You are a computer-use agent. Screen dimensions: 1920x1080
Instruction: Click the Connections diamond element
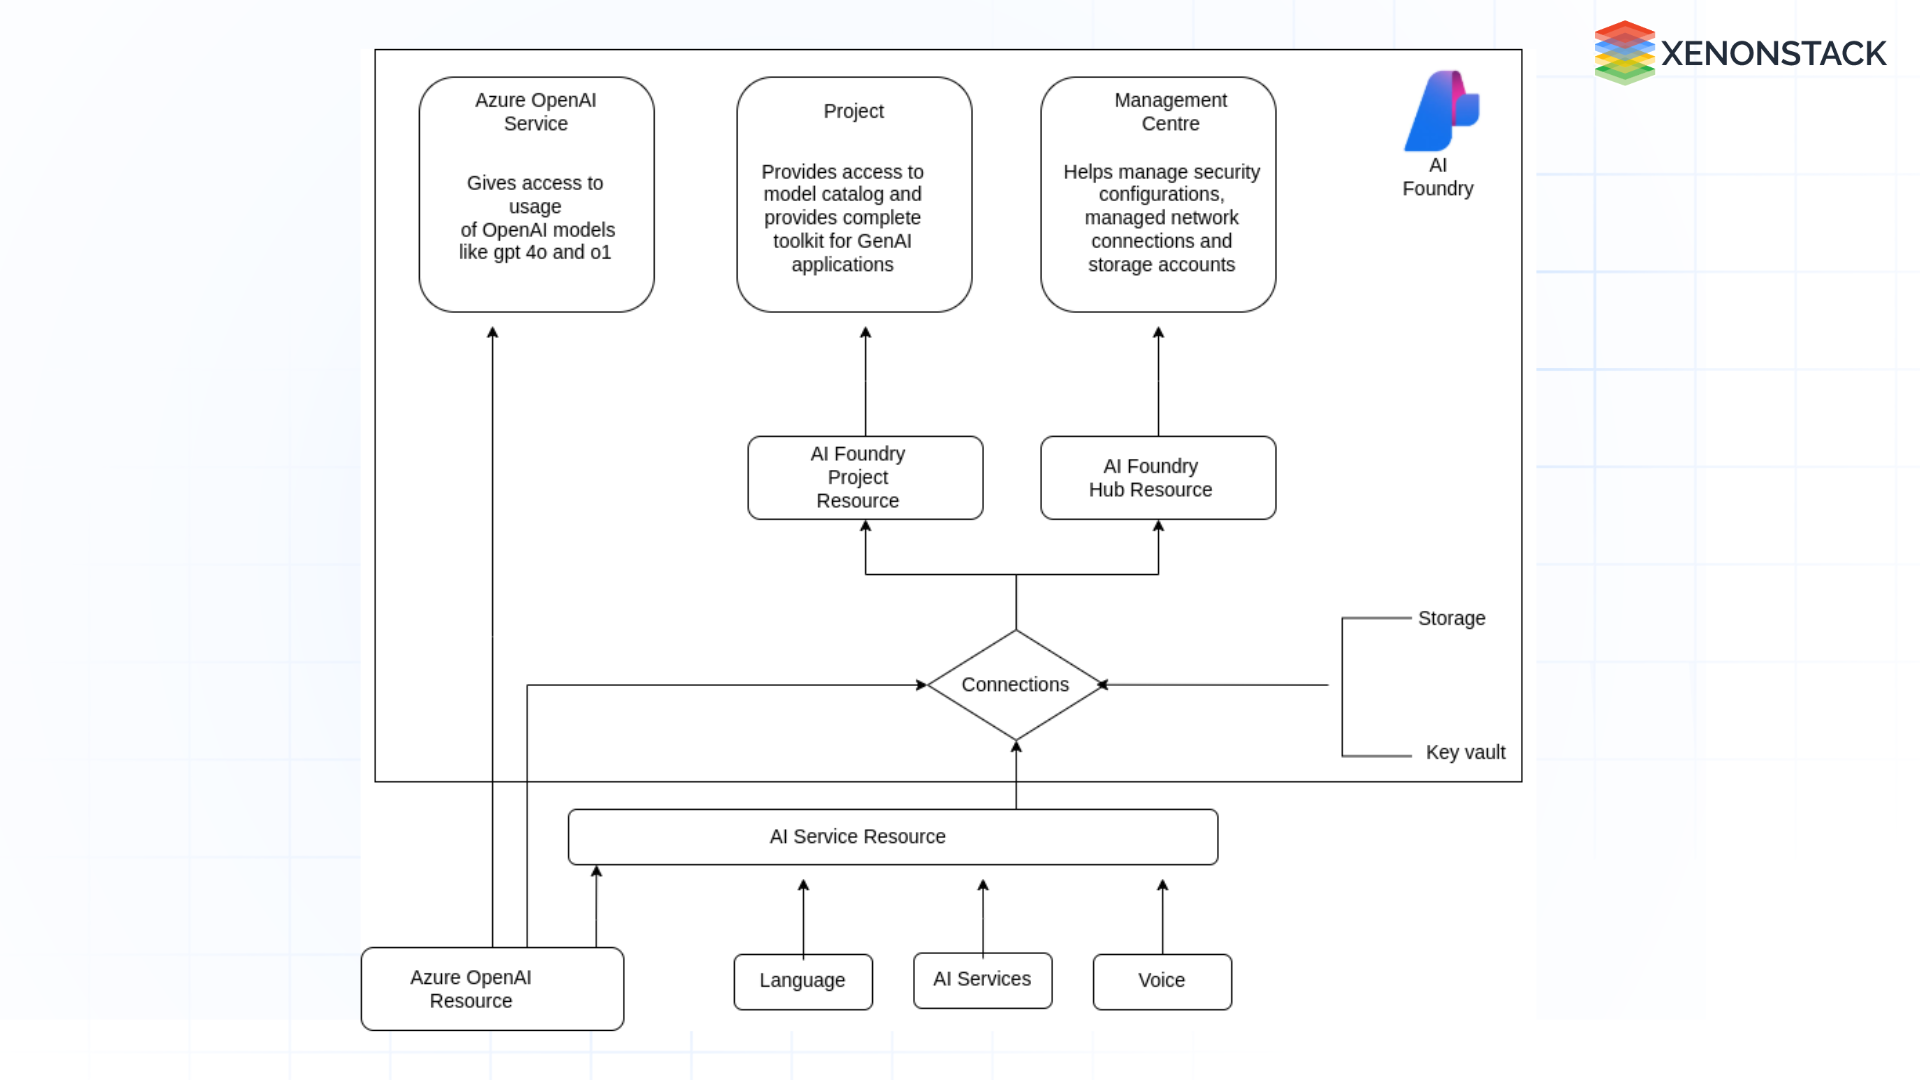pyautogui.click(x=1014, y=683)
